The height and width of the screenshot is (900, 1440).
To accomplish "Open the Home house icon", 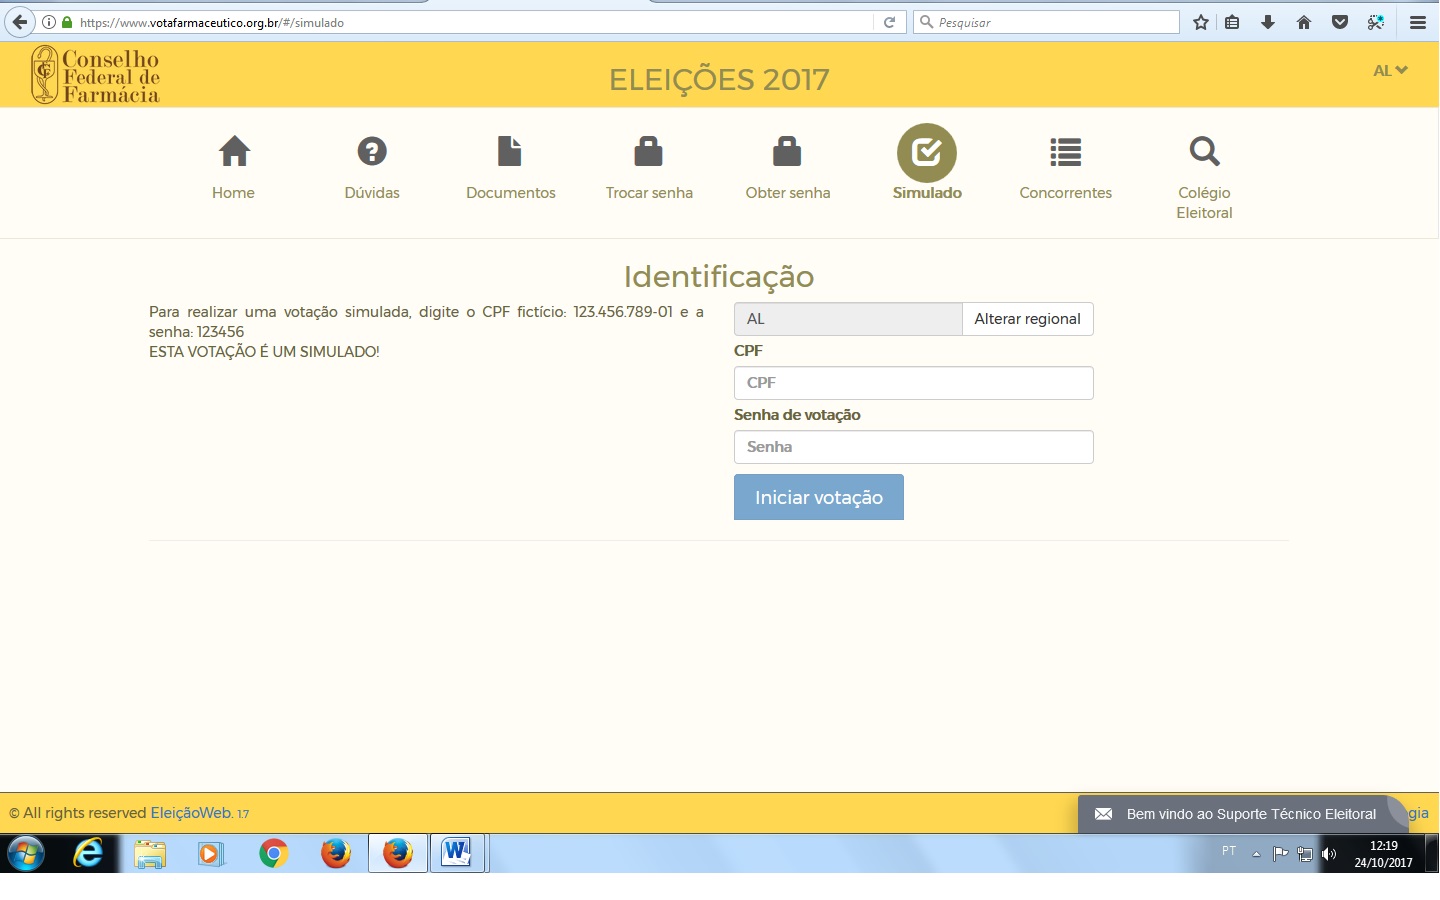I will [x=234, y=152].
